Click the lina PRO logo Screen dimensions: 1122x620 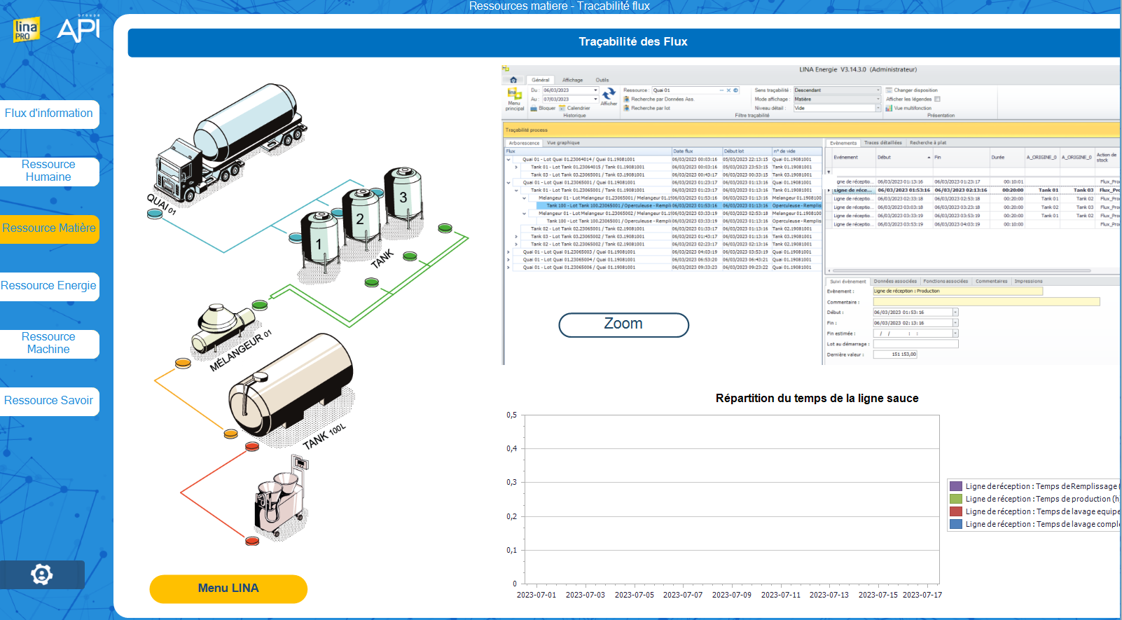click(26, 29)
